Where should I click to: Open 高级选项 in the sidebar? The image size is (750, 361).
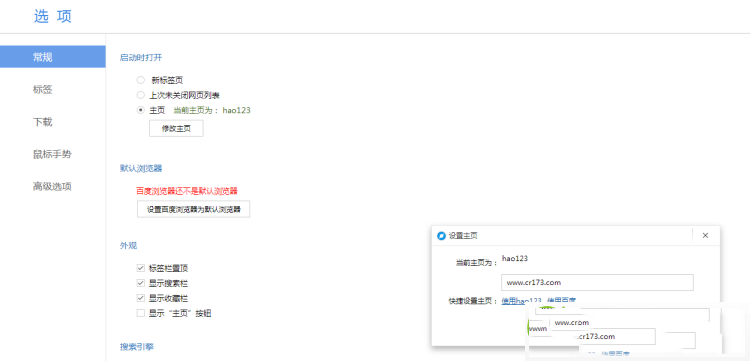(x=52, y=186)
